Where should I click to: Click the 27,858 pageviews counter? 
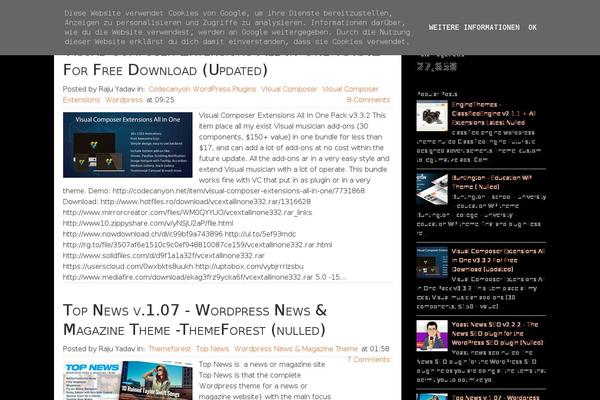(x=437, y=67)
